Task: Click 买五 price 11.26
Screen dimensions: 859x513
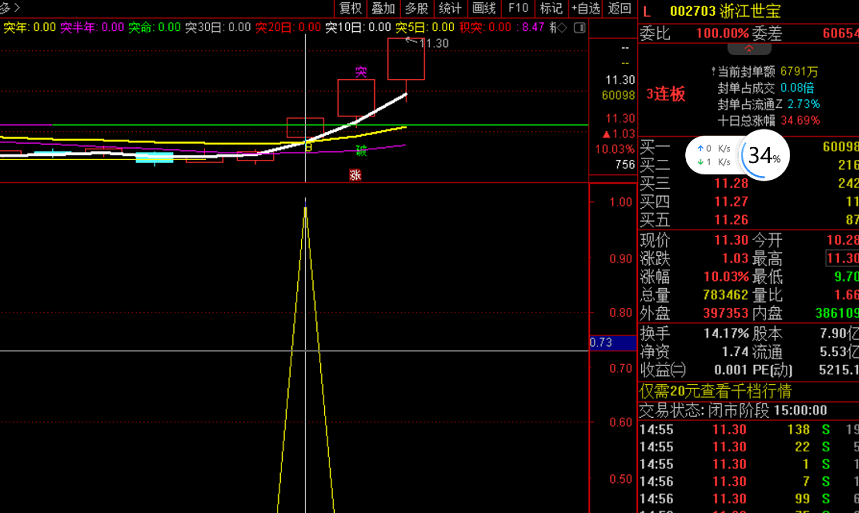Action: click(731, 220)
